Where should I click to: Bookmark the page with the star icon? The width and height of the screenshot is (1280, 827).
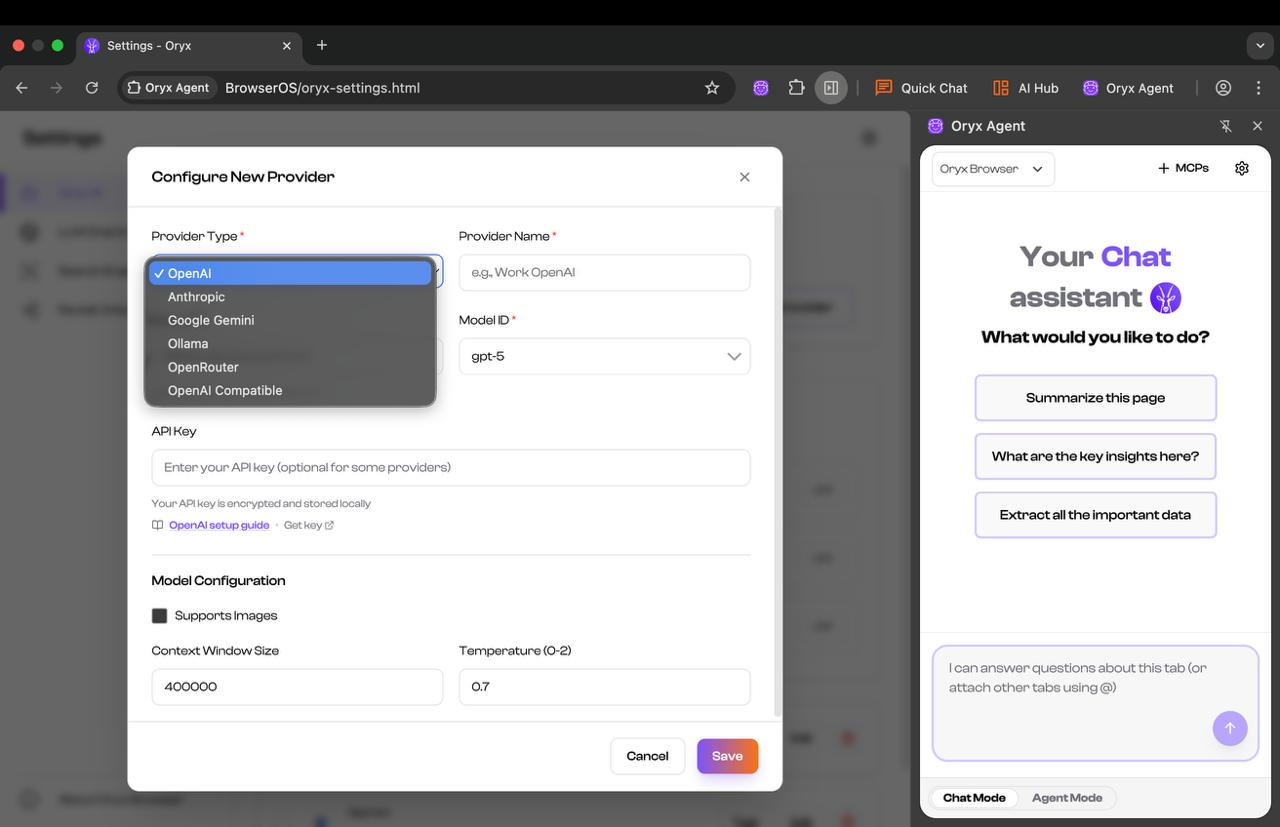pyautogui.click(x=711, y=88)
